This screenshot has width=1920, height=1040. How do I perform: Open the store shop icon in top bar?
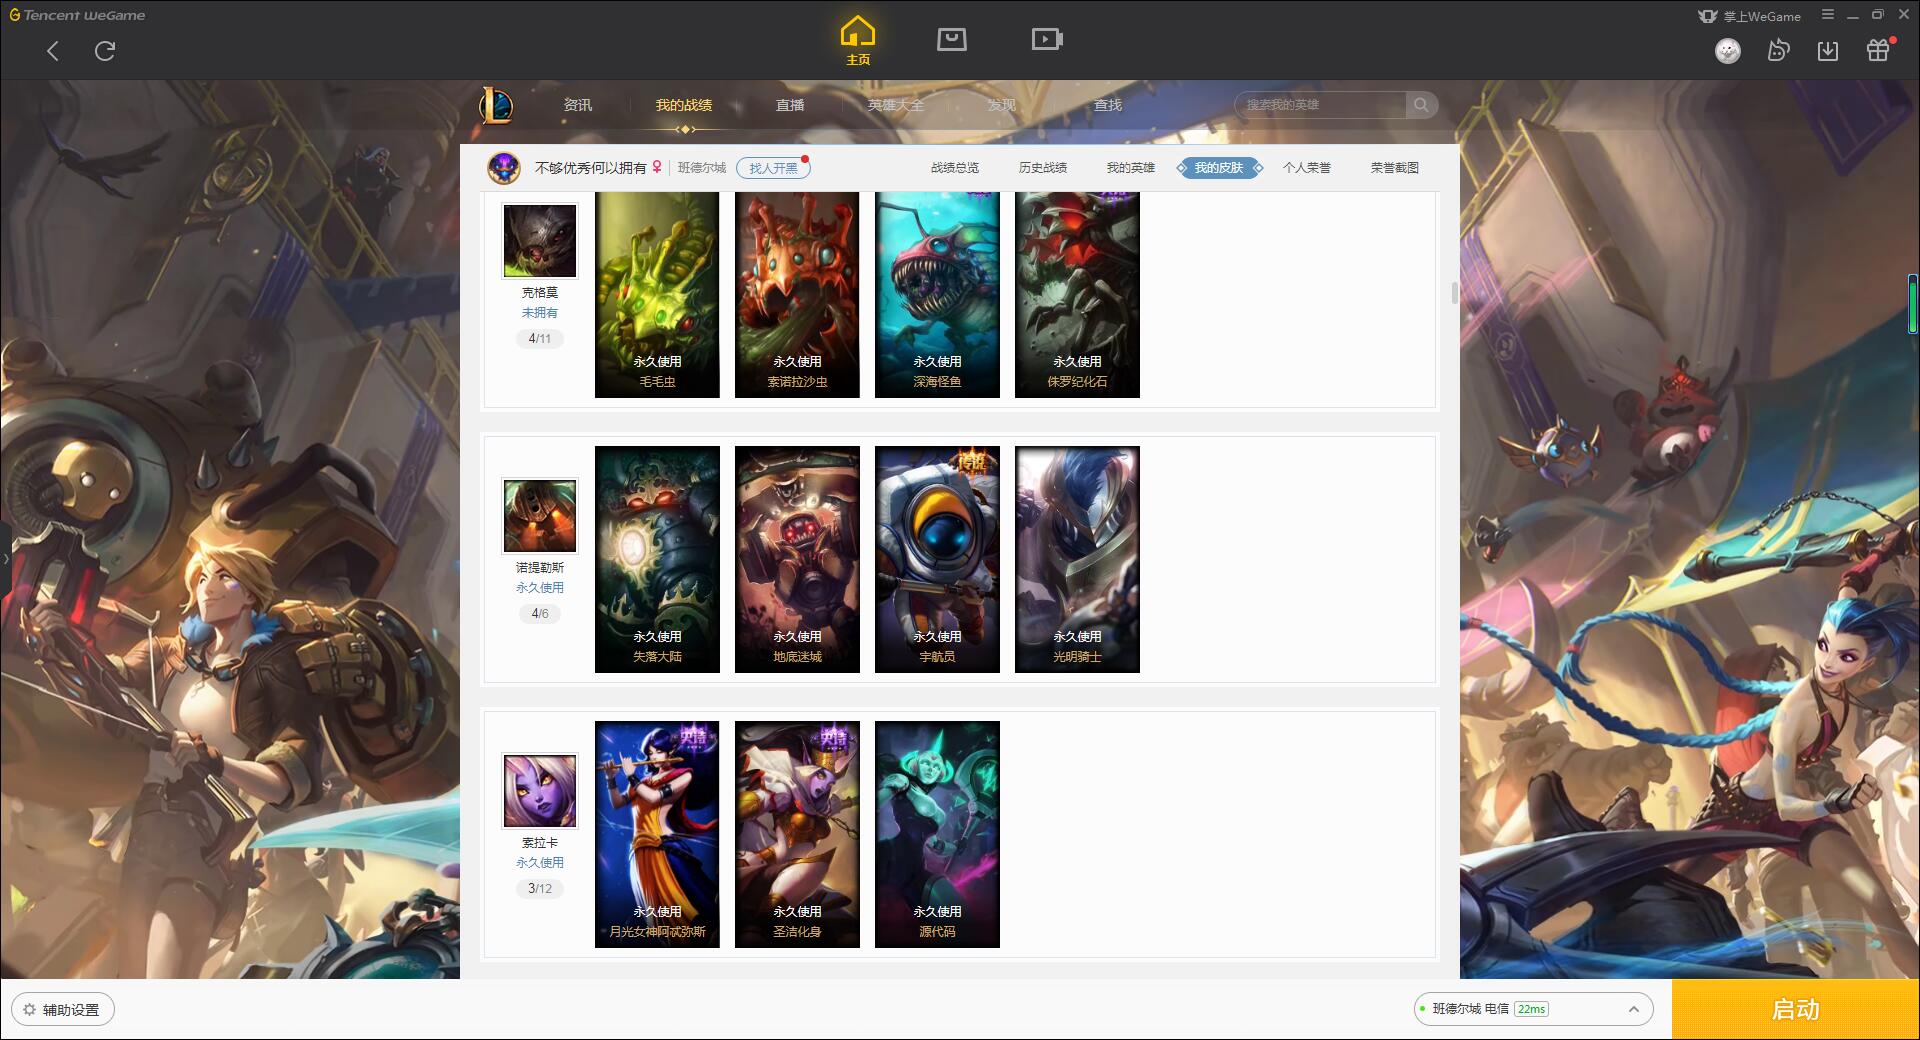pyautogui.click(x=952, y=39)
